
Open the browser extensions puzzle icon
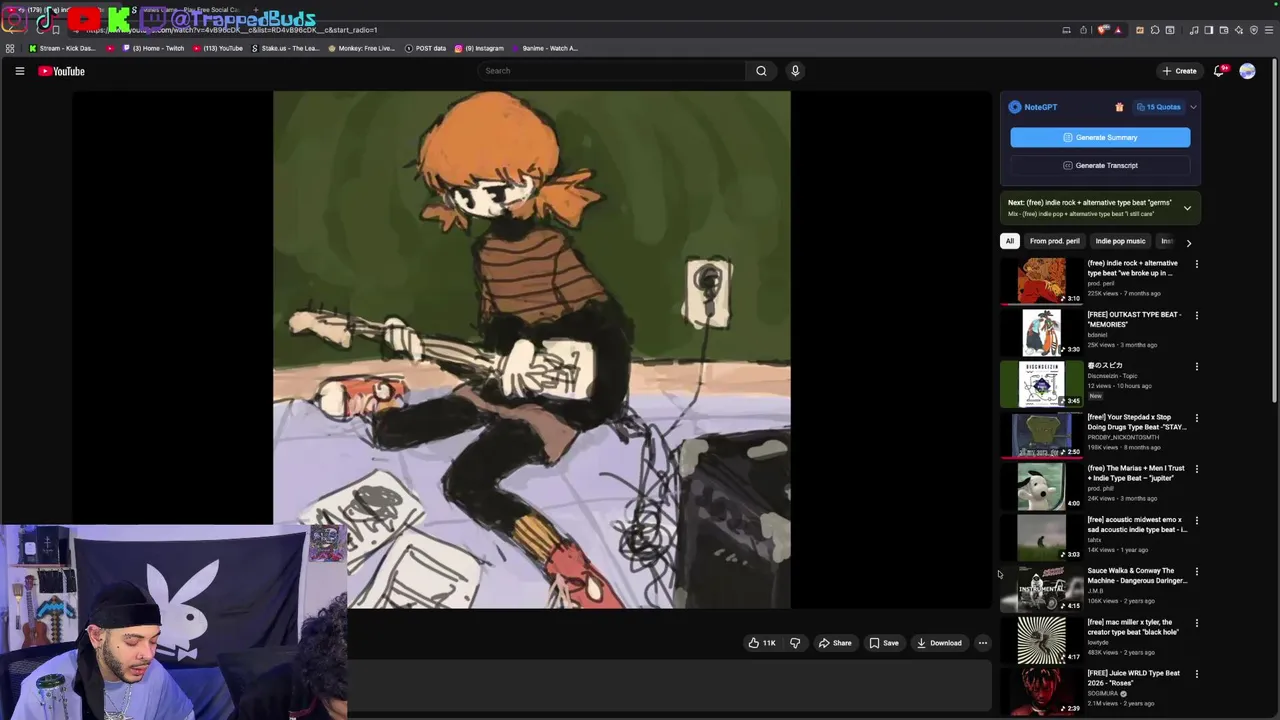point(1155,30)
